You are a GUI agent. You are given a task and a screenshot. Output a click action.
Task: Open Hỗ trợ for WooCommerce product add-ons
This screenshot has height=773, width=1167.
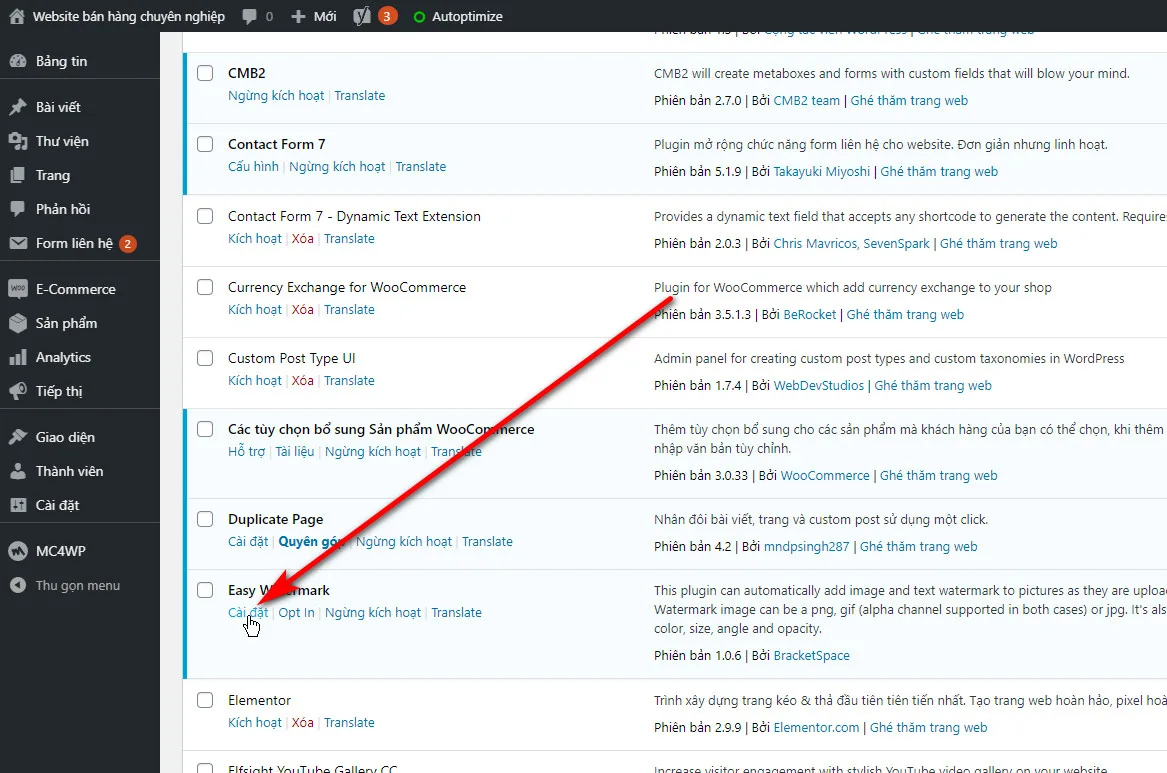[246, 452]
